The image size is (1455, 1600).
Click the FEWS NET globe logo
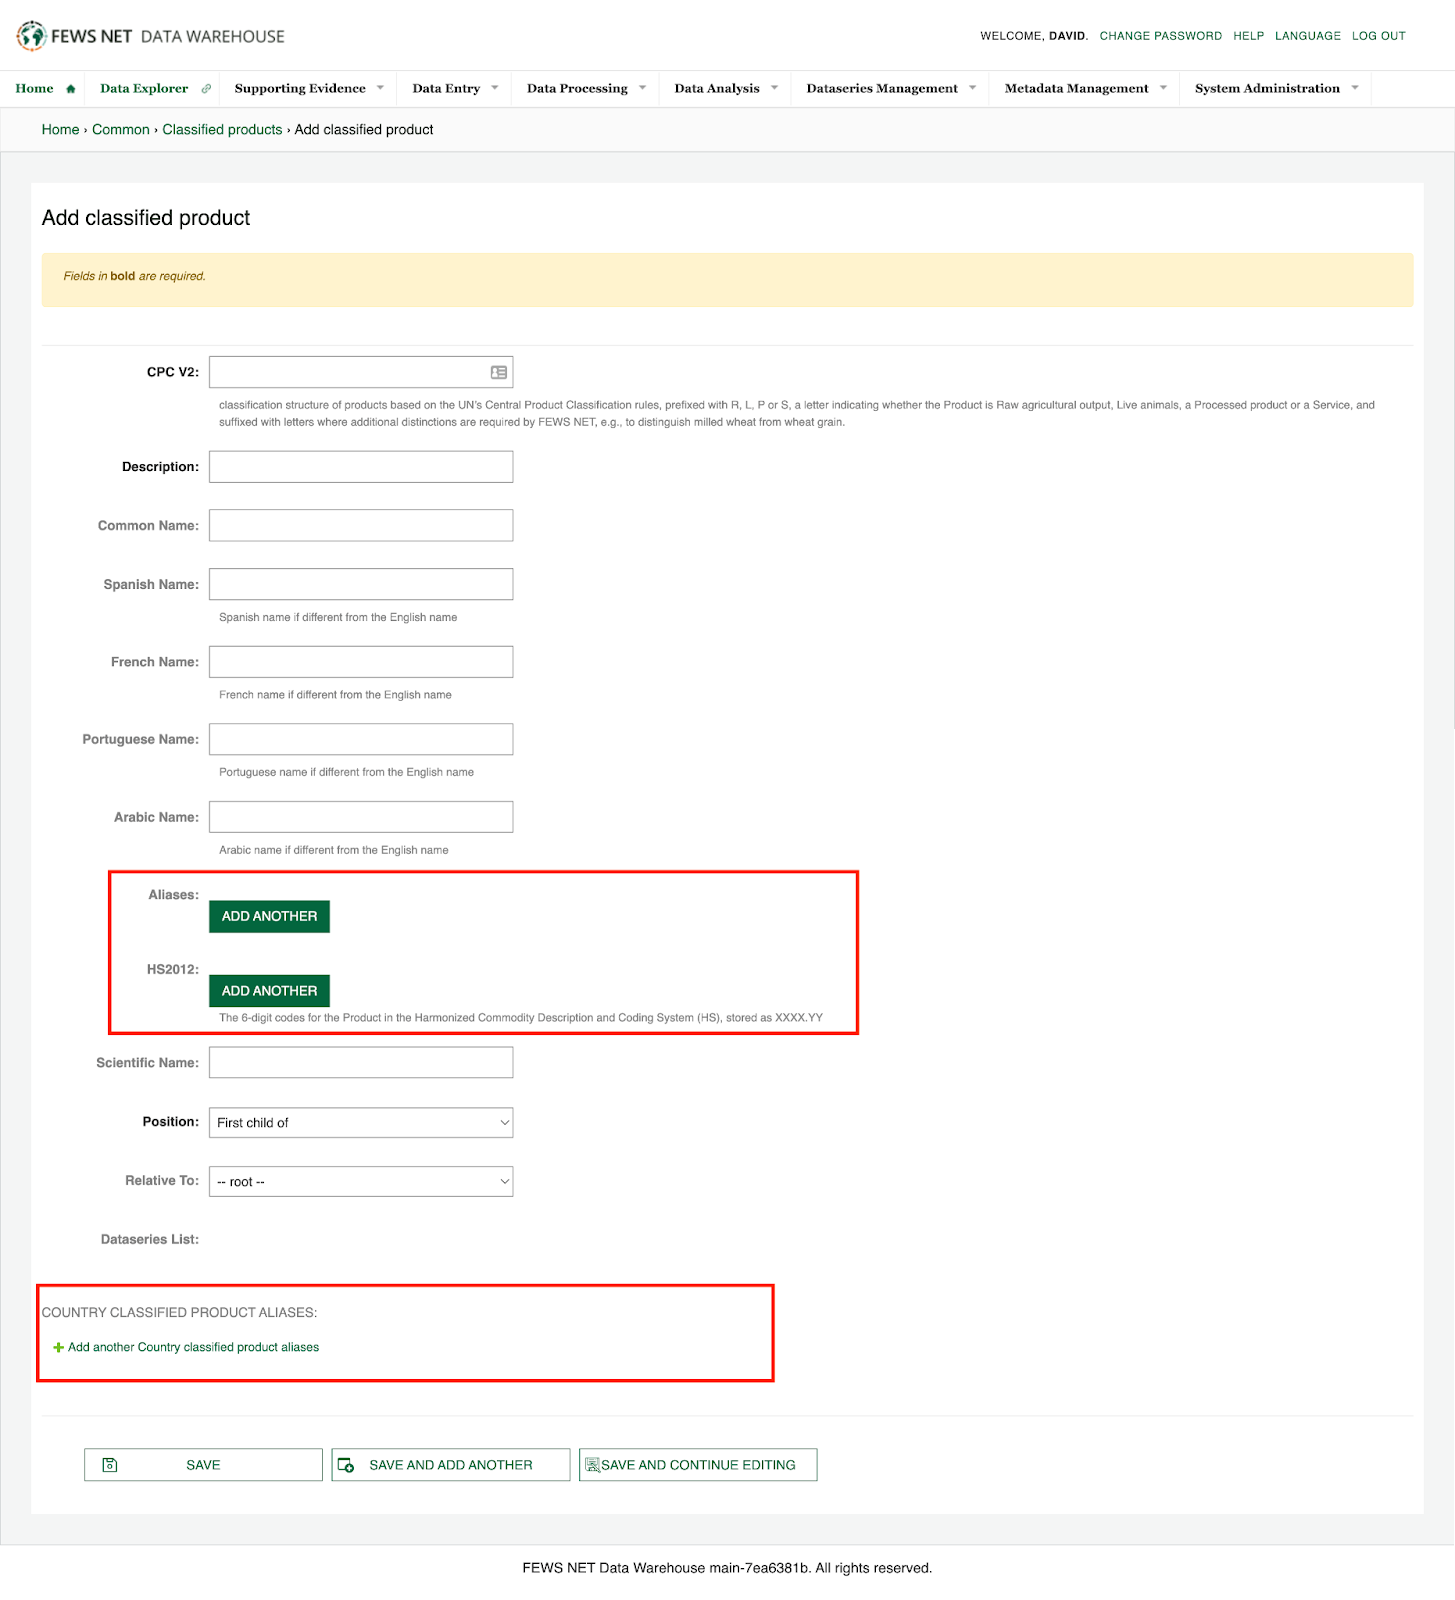pos(31,36)
